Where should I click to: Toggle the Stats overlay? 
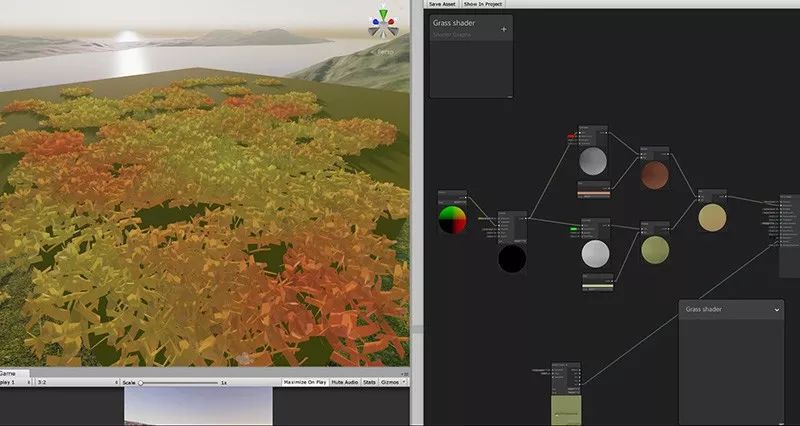tap(369, 382)
